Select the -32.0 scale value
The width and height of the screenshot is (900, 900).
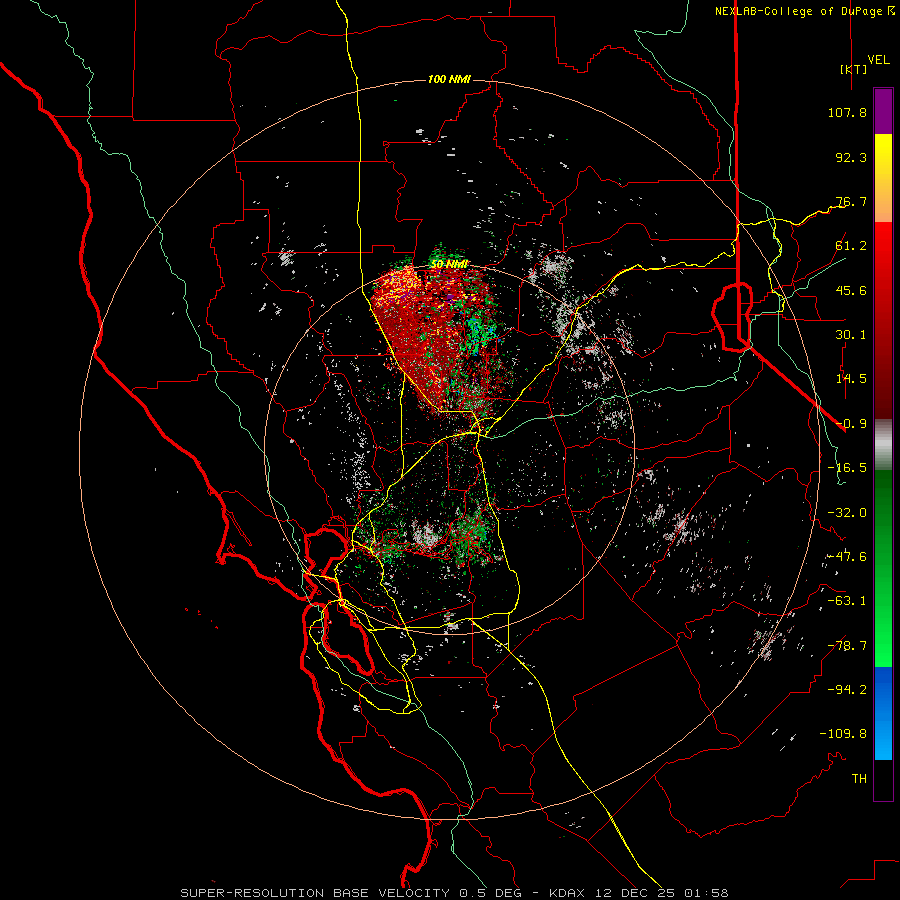[x=847, y=513]
